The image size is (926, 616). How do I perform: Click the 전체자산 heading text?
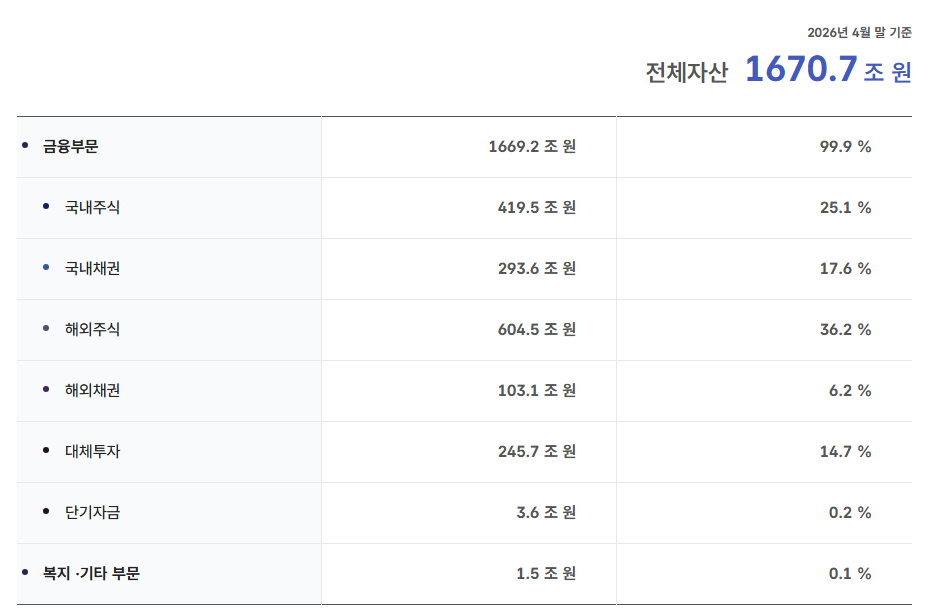click(686, 73)
